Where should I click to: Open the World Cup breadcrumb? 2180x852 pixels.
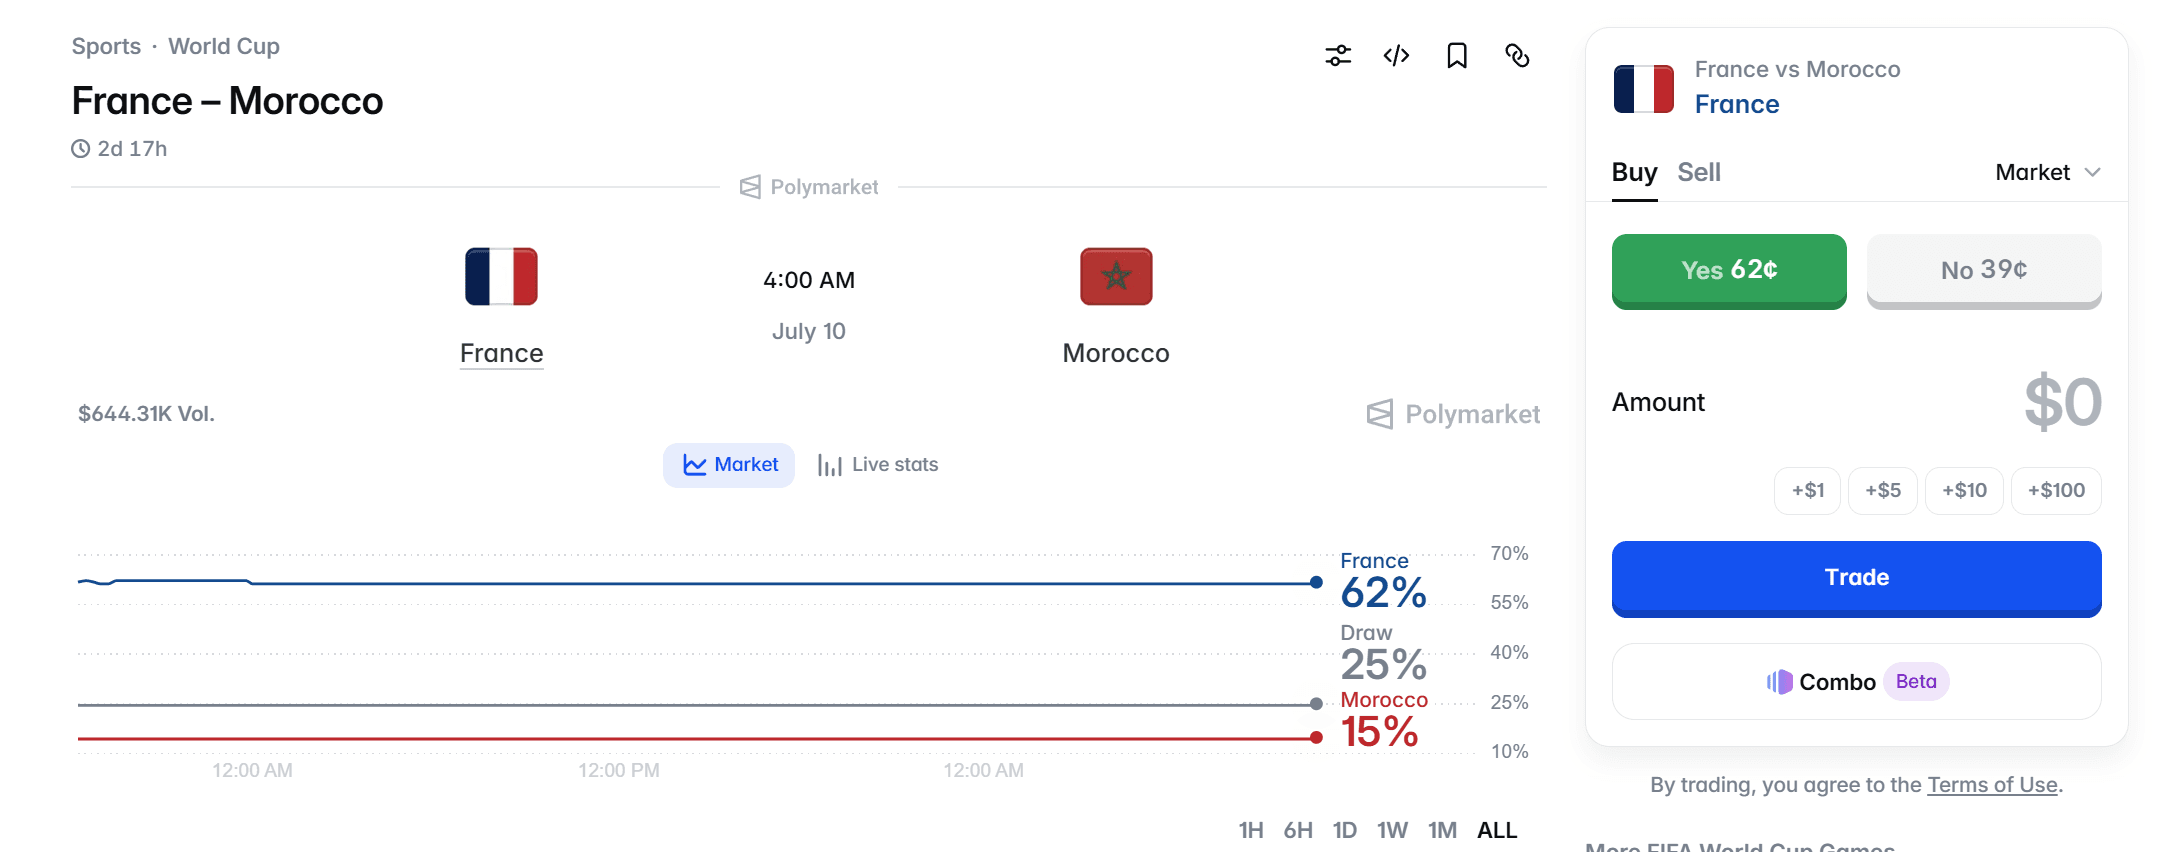pyautogui.click(x=224, y=46)
